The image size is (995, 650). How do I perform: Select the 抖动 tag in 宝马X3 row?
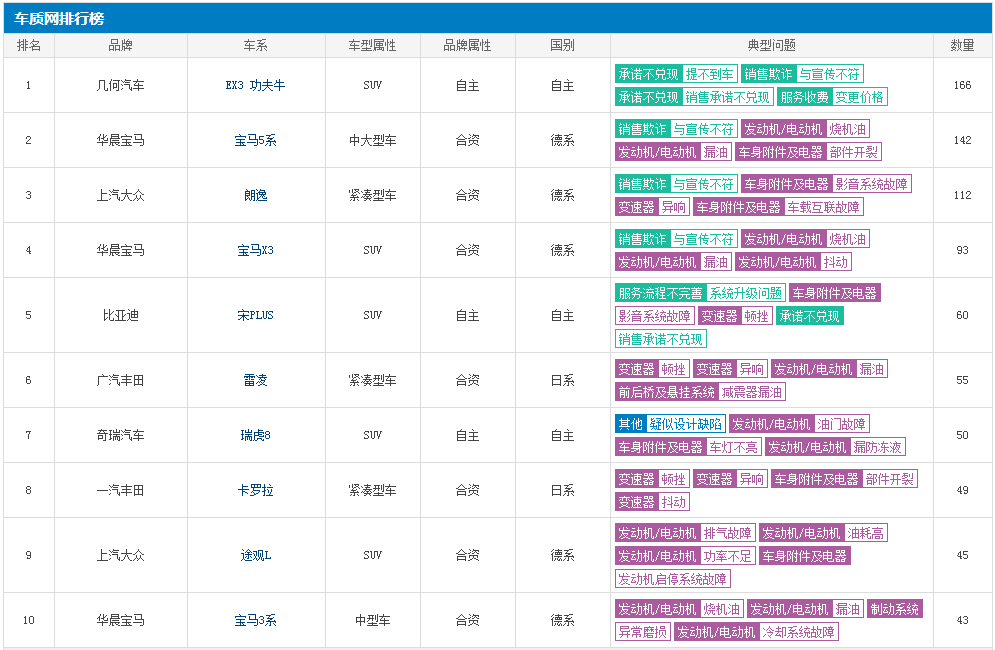point(835,262)
